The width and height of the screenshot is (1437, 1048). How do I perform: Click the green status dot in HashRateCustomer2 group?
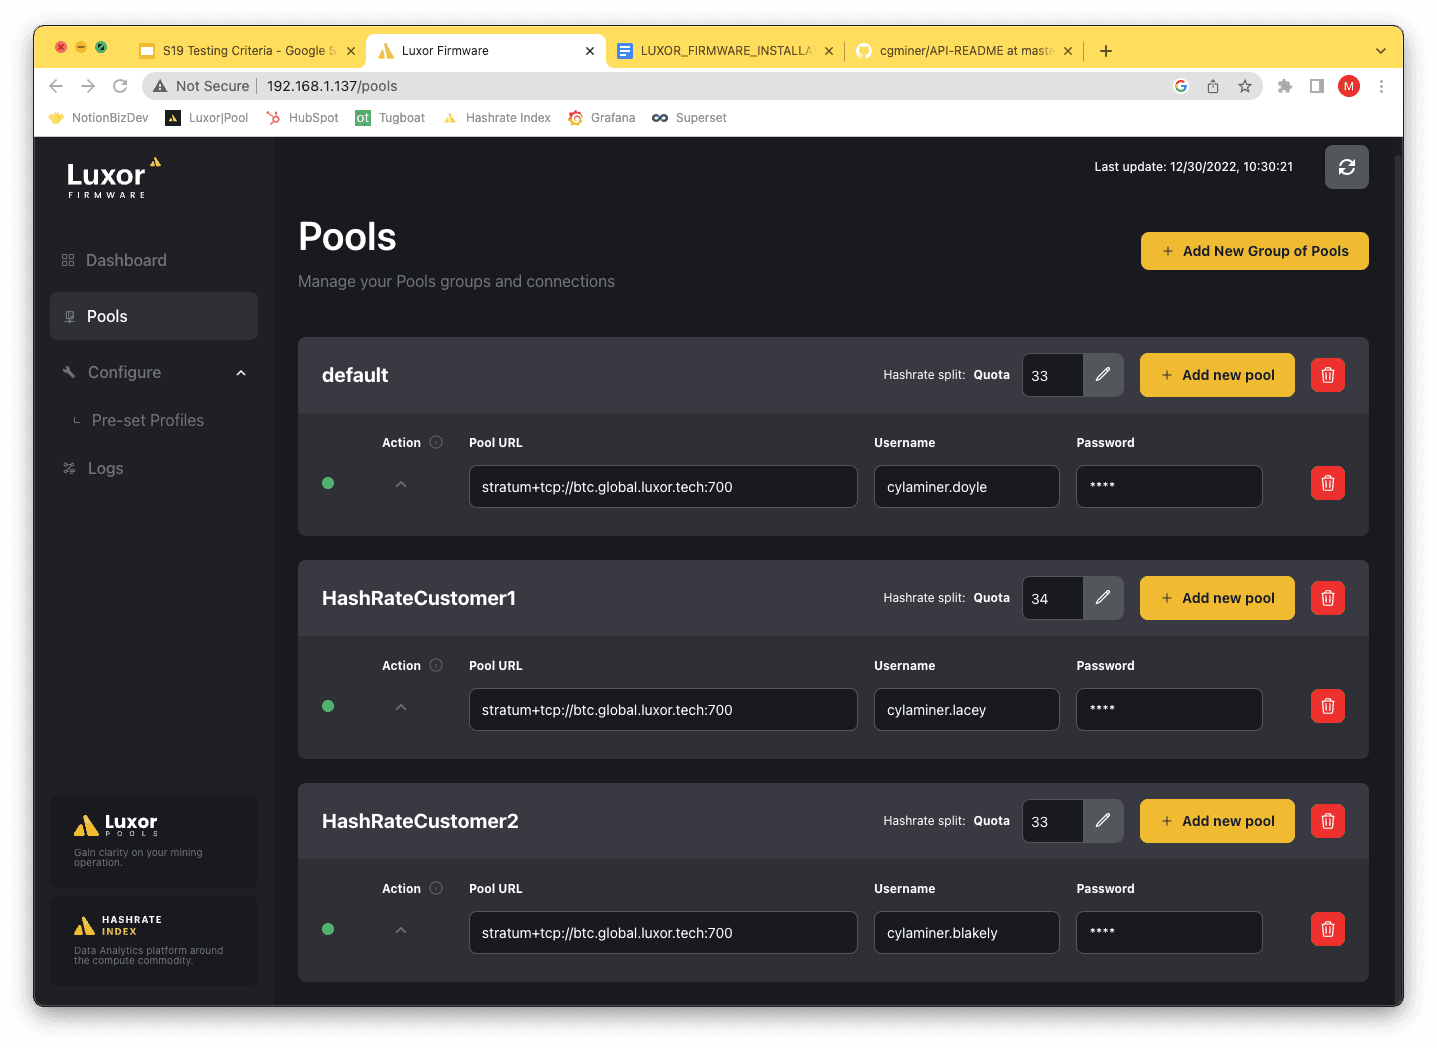(x=328, y=929)
